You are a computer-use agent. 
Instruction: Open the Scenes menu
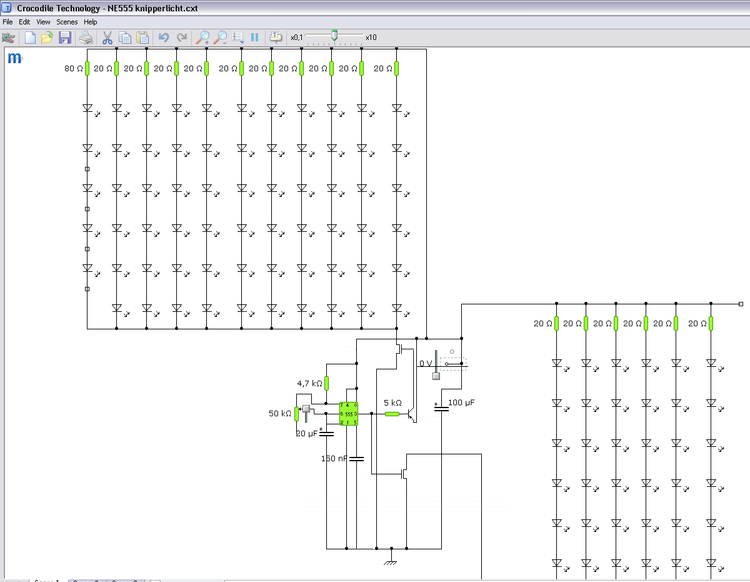point(67,21)
